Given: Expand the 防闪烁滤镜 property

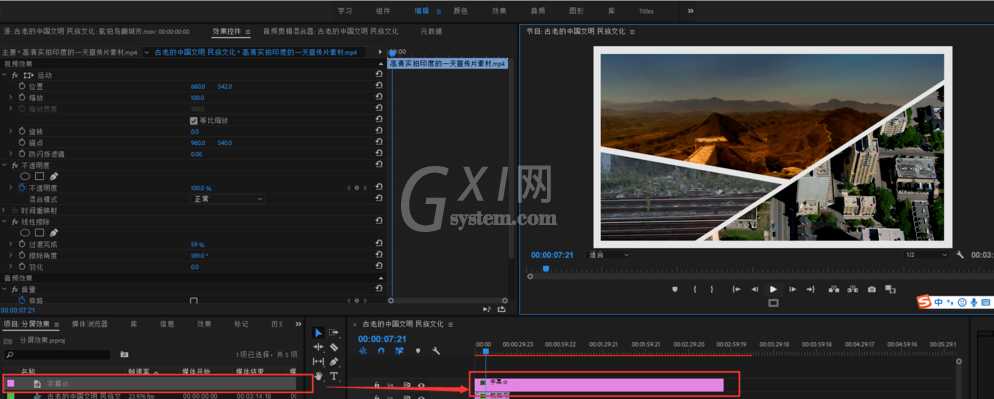Looking at the screenshot, I should click(11, 154).
